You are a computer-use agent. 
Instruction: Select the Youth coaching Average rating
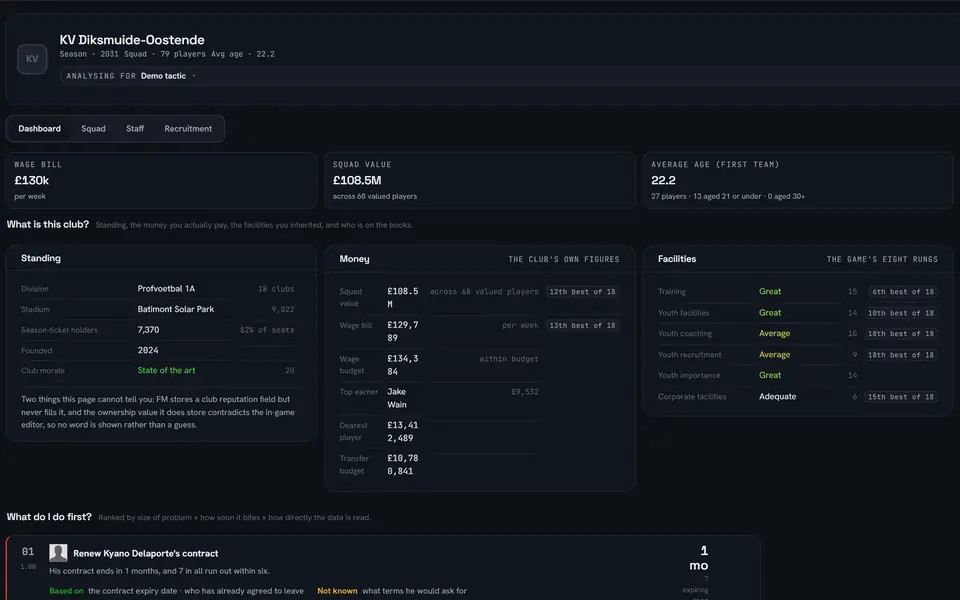[774, 334]
